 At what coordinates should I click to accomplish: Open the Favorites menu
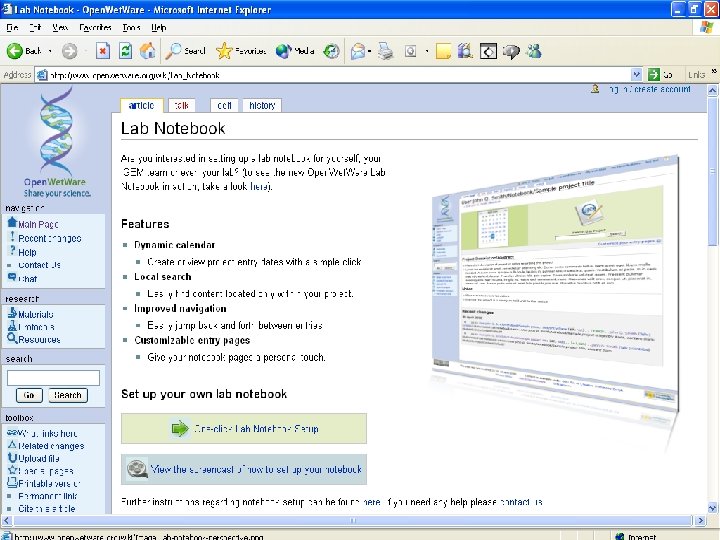(95, 28)
